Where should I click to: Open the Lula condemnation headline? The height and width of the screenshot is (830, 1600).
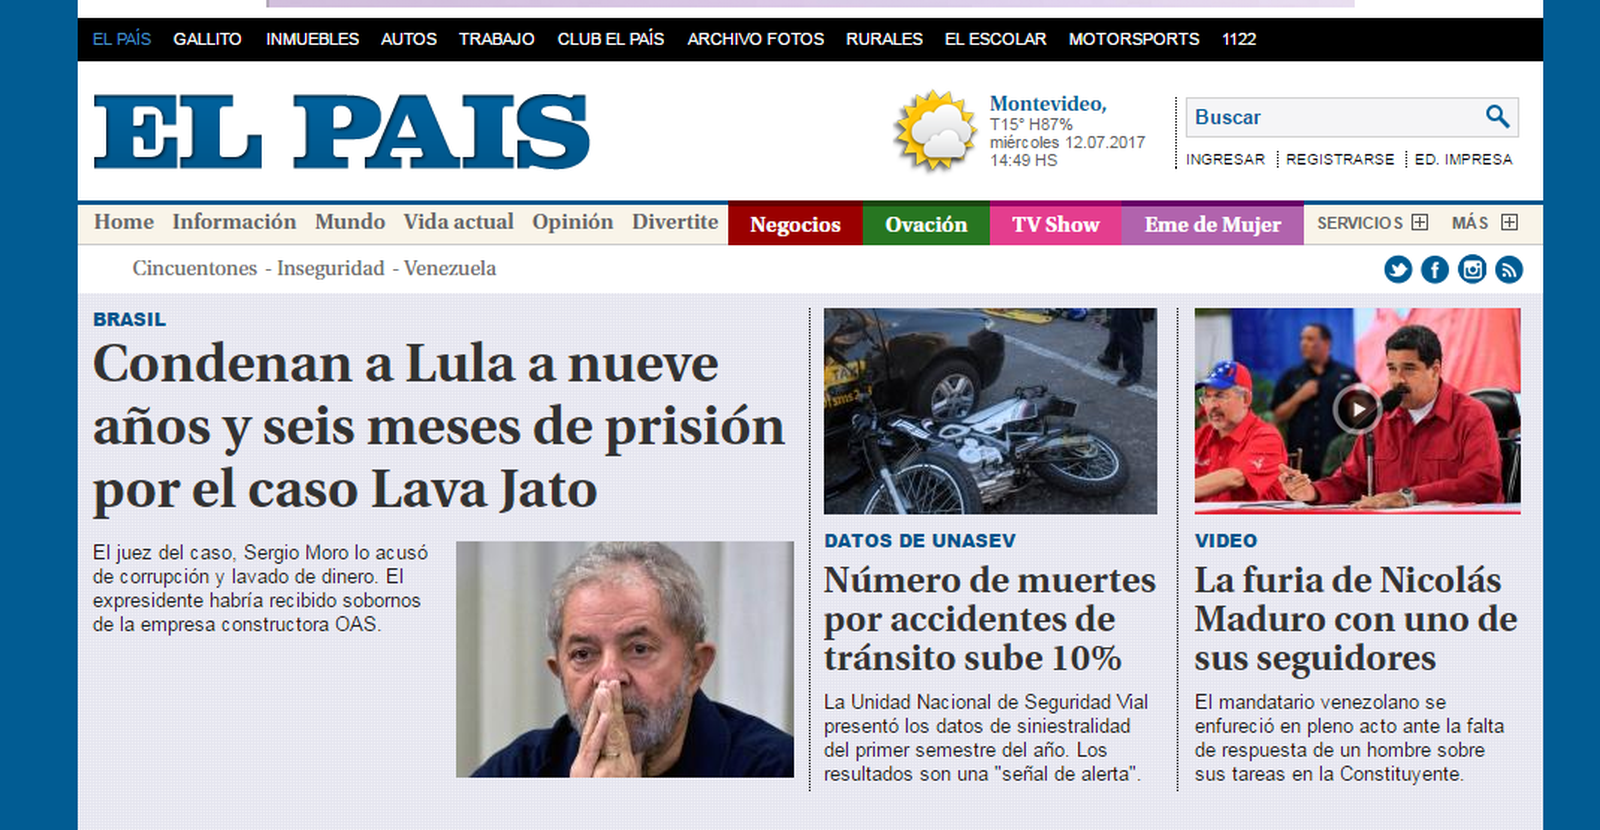(x=439, y=426)
